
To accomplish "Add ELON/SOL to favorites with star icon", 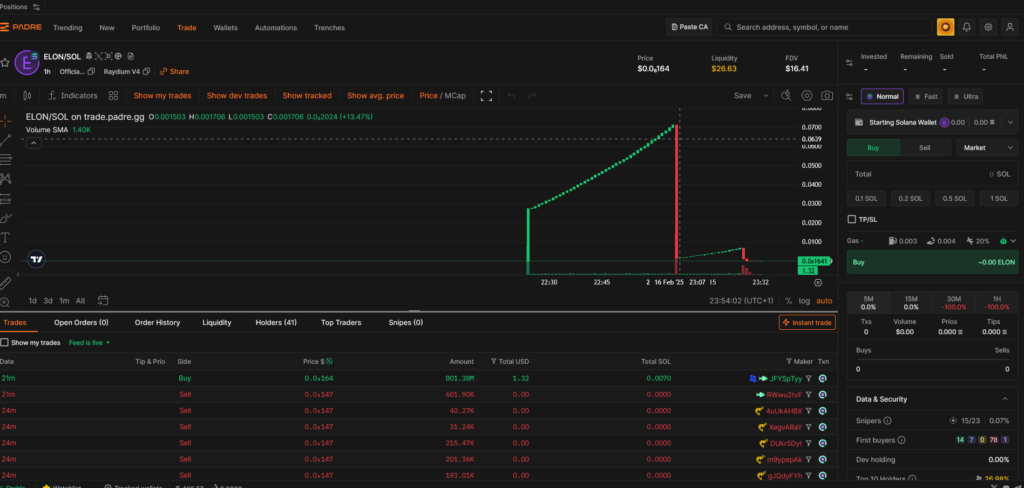I will pyautogui.click(x=5, y=63).
